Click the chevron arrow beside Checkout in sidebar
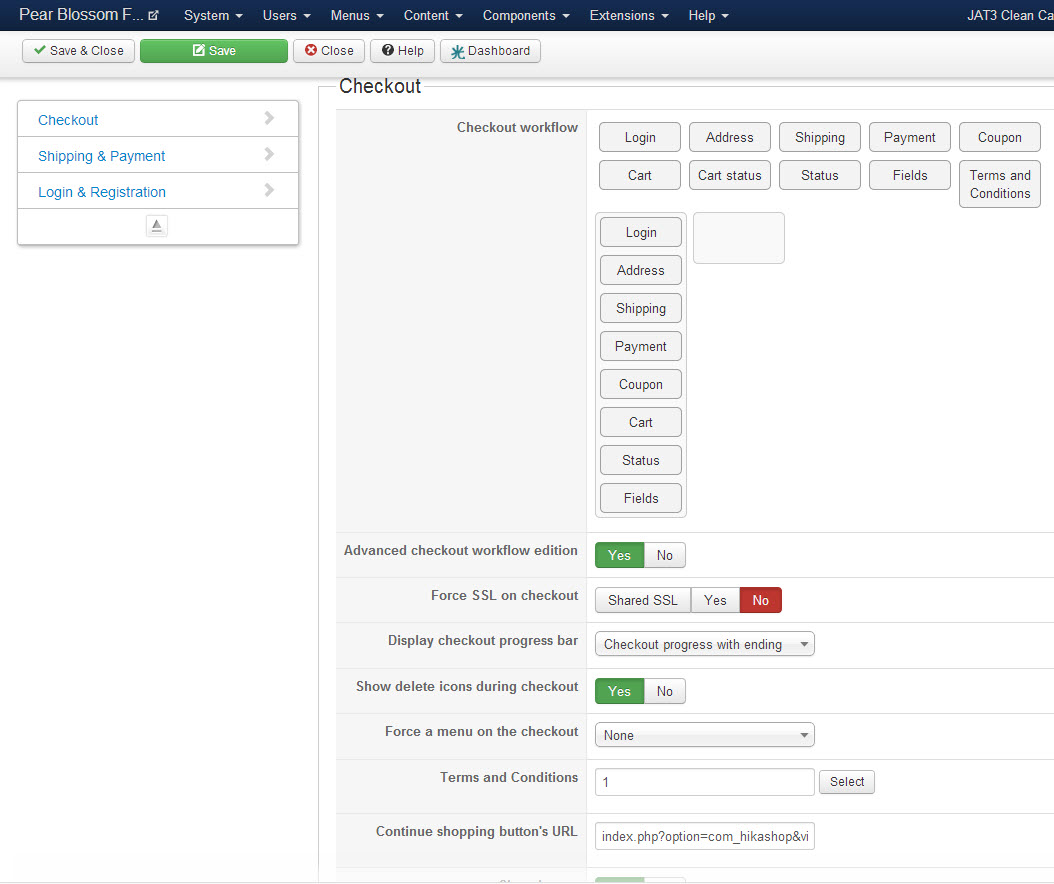The height and width of the screenshot is (884, 1054). click(269, 118)
